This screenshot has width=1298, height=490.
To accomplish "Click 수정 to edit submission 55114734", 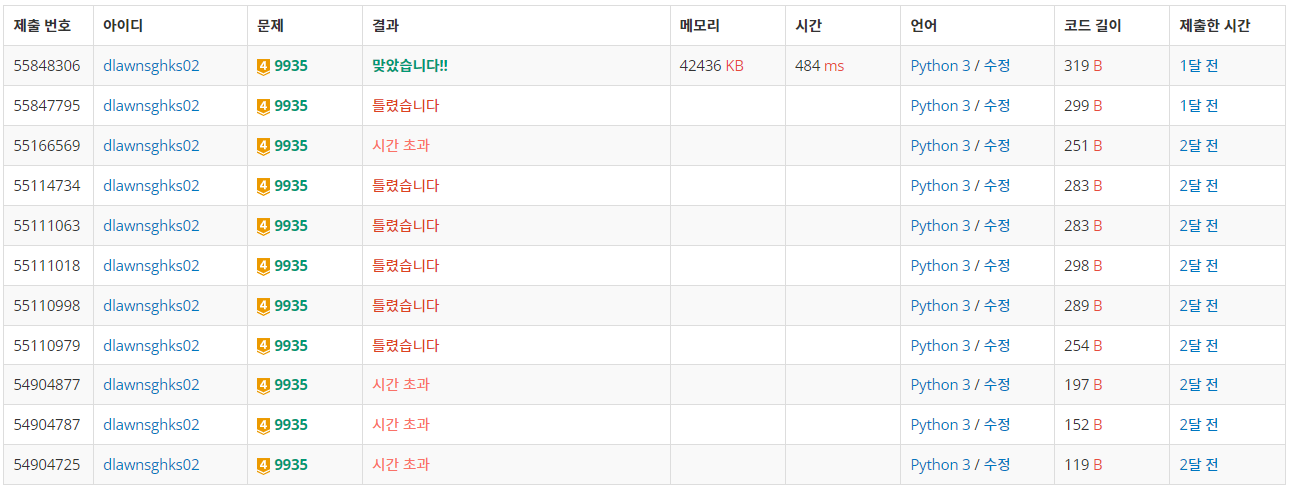I will pyautogui.click(x=997, y=186).
